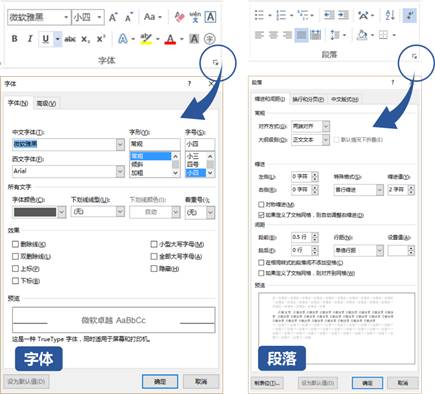Open Paragraph dialog launcher in 段落 group
The height and width of the screenshot is (394, 435).
pyautogui.click(x=414, y=56)
